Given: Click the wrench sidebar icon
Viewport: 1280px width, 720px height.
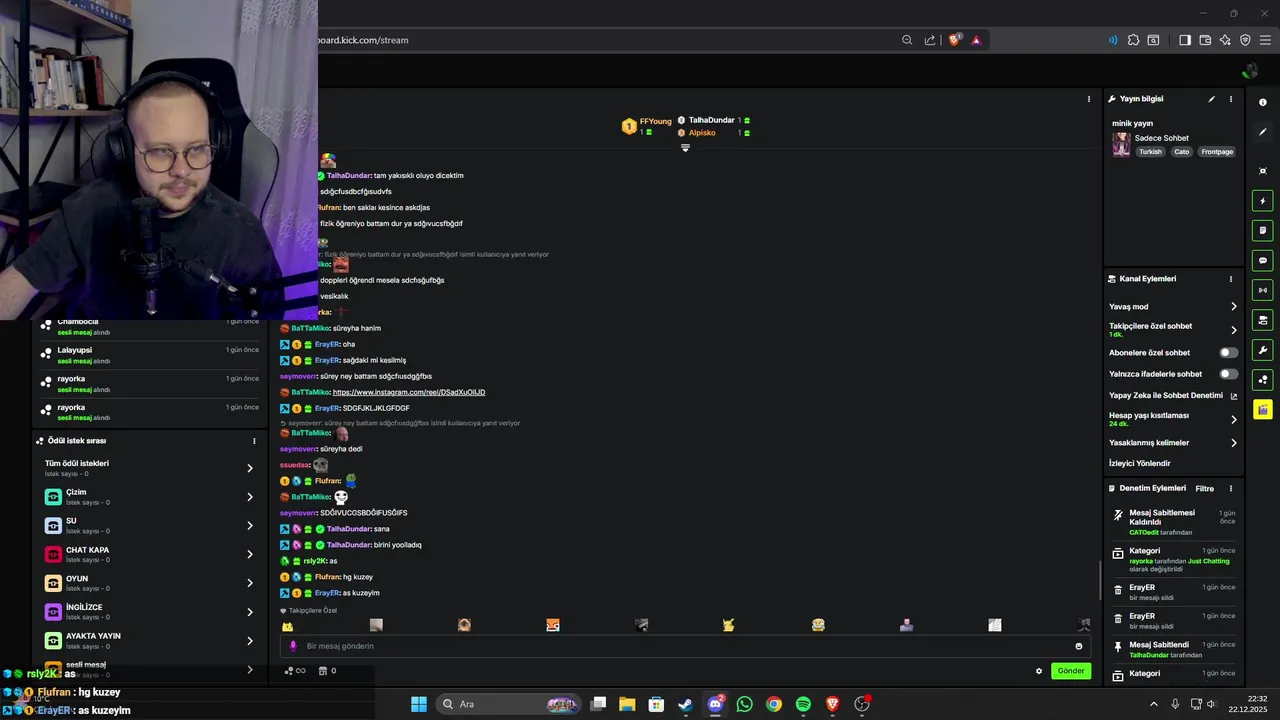Looking at the screenshot, I should [1263, 350].
